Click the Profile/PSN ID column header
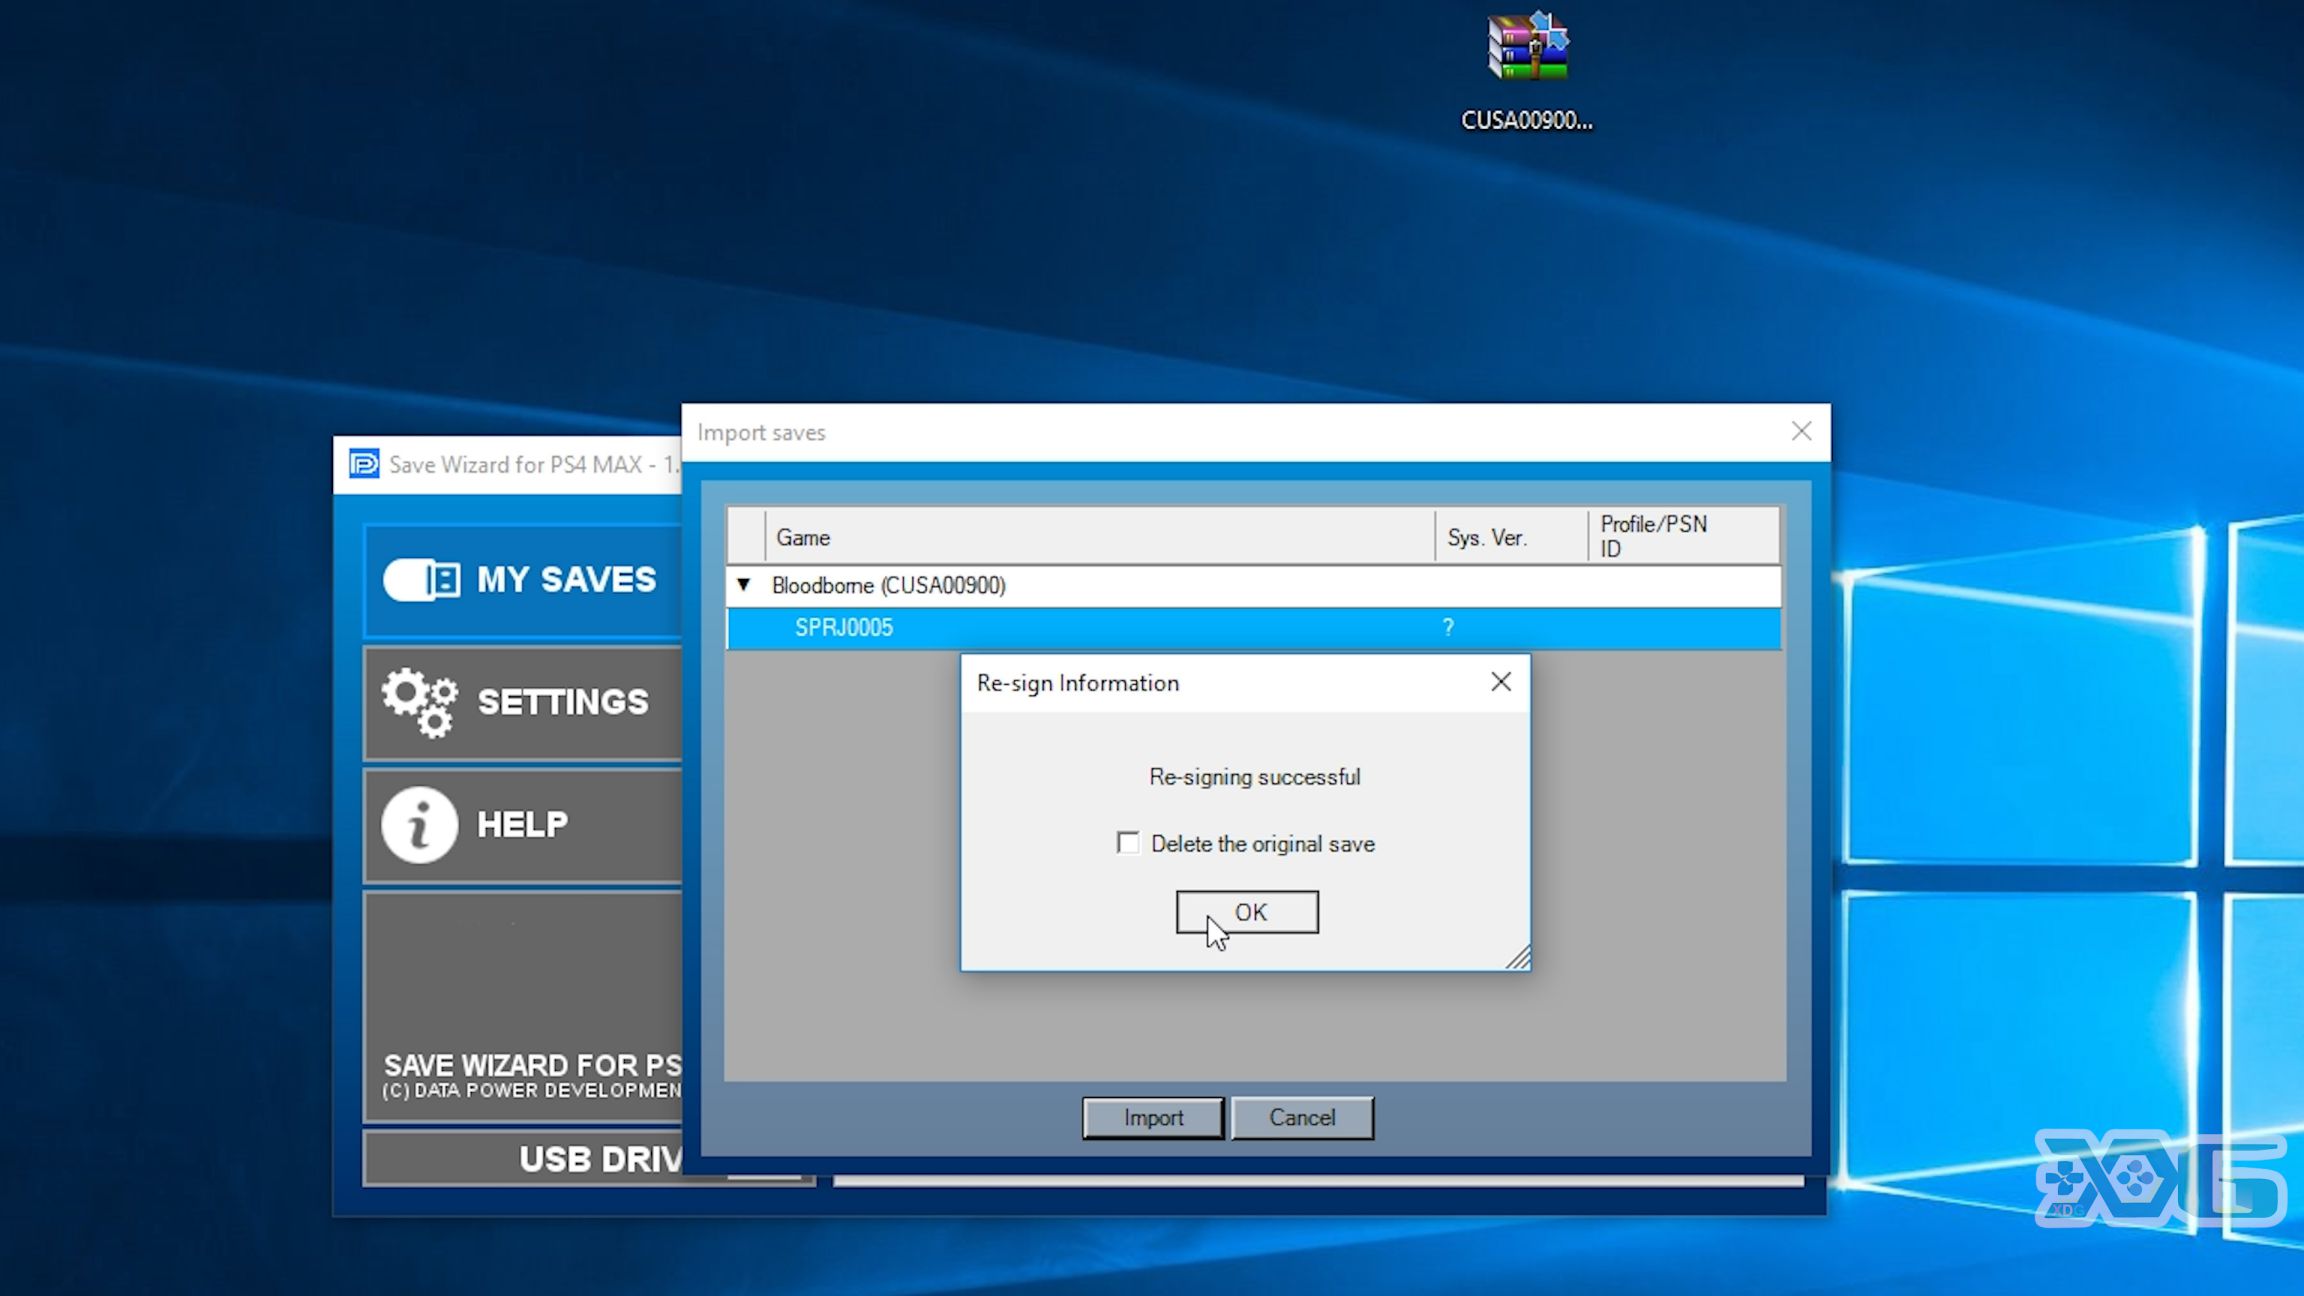The image size is (2304, 1296). [1683, 537]
